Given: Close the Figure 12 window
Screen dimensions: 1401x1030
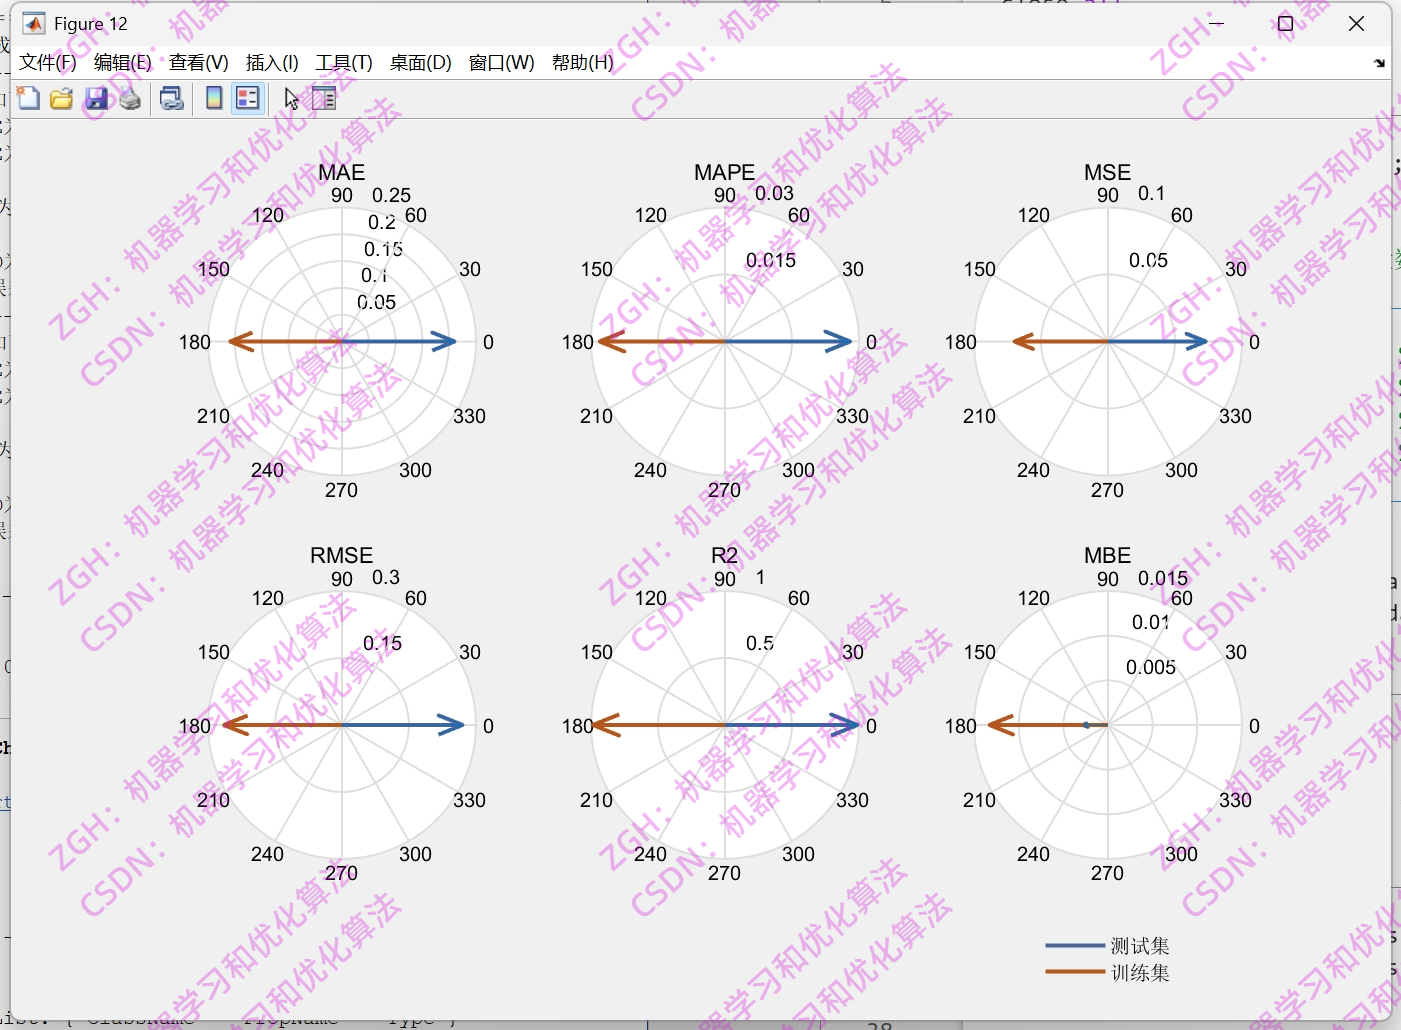Looking at the screenshot, I should [x=1356, y=23].
